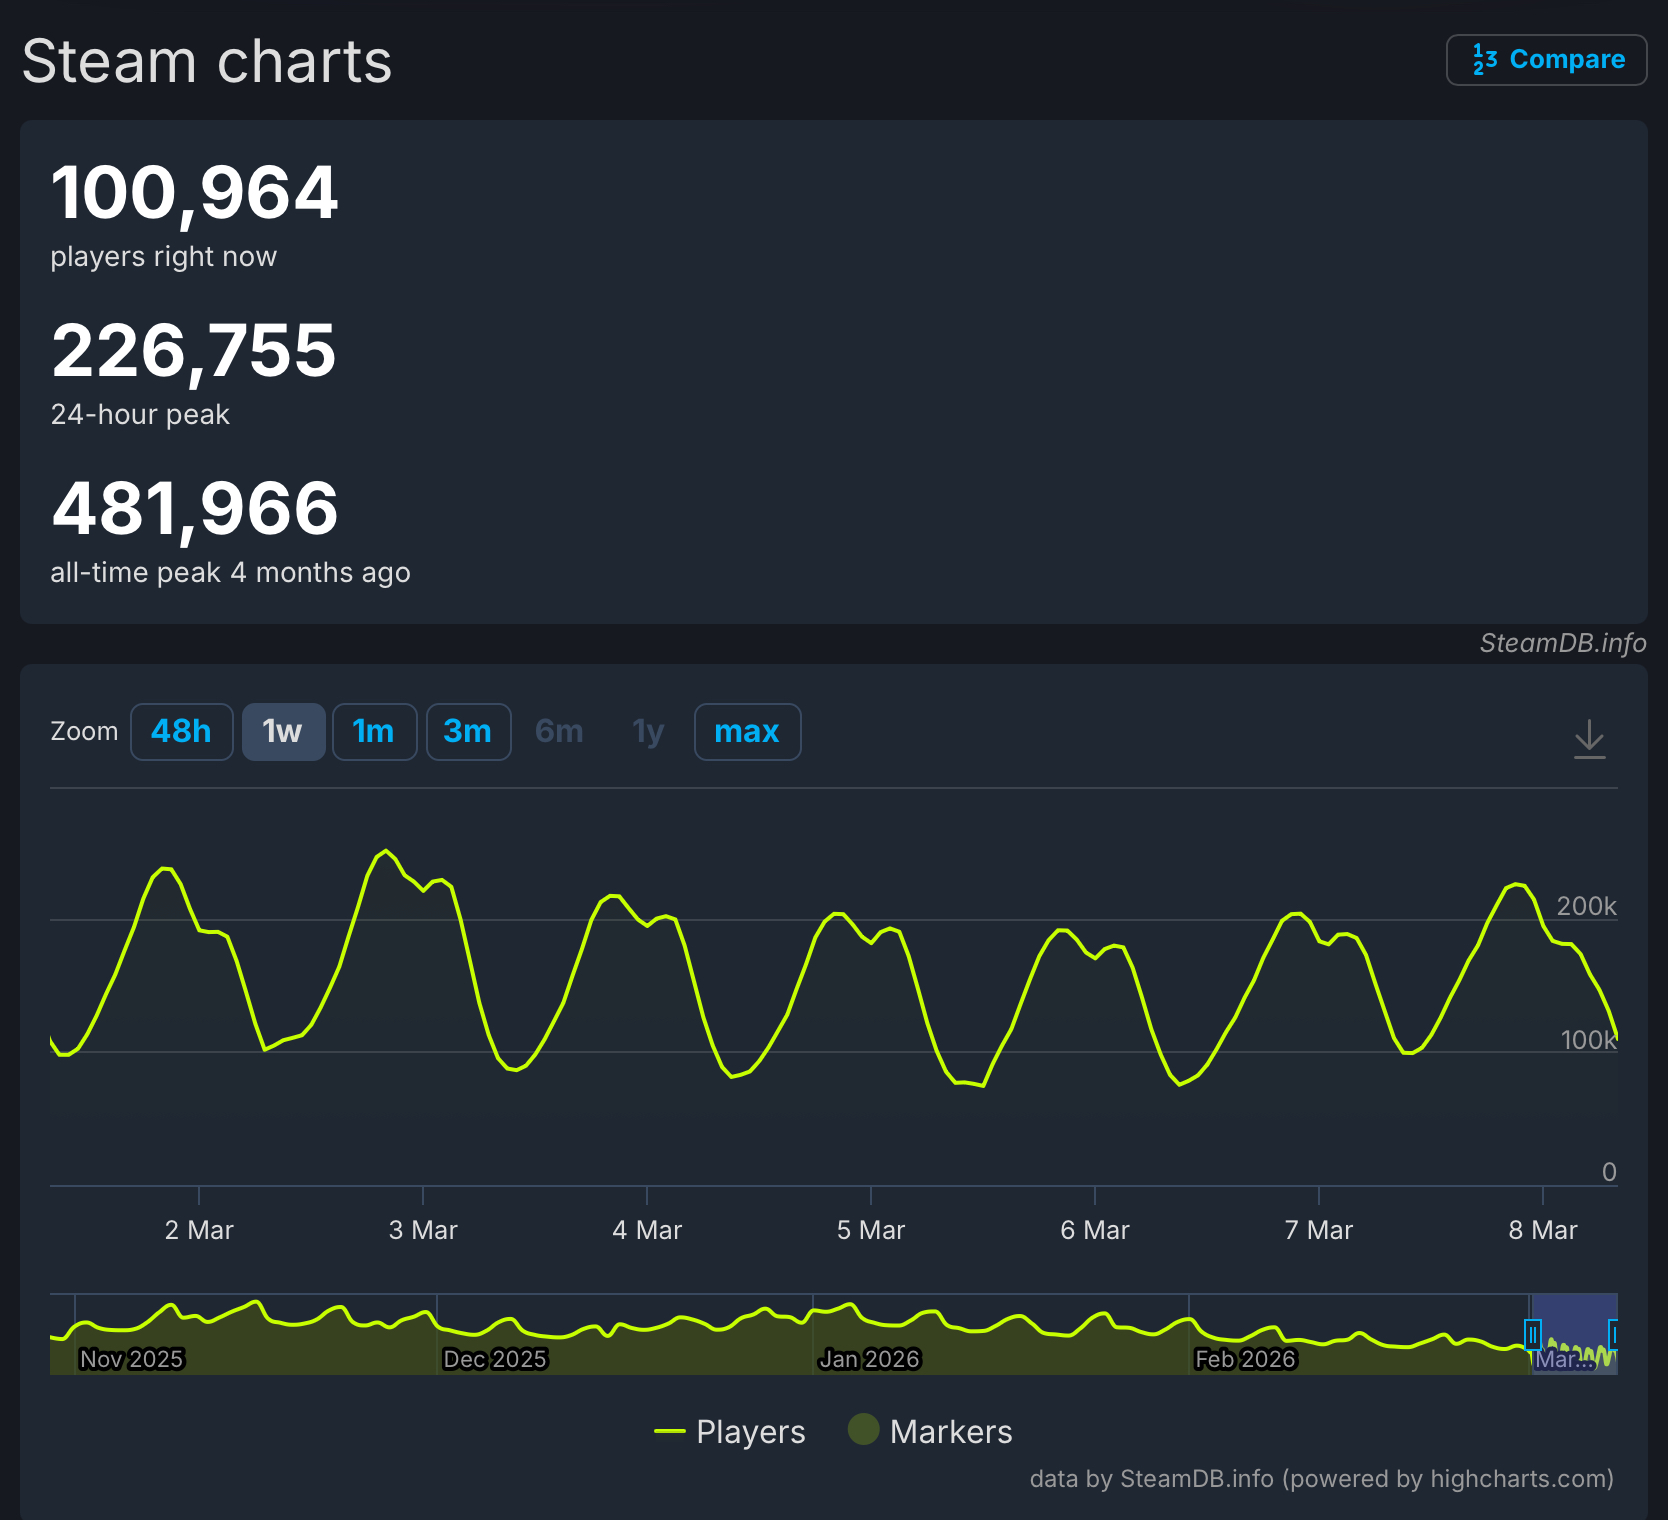Click the numbered-list icon inside Compare
This screenshot has height=1520, width=1668.
point(1484,60)
